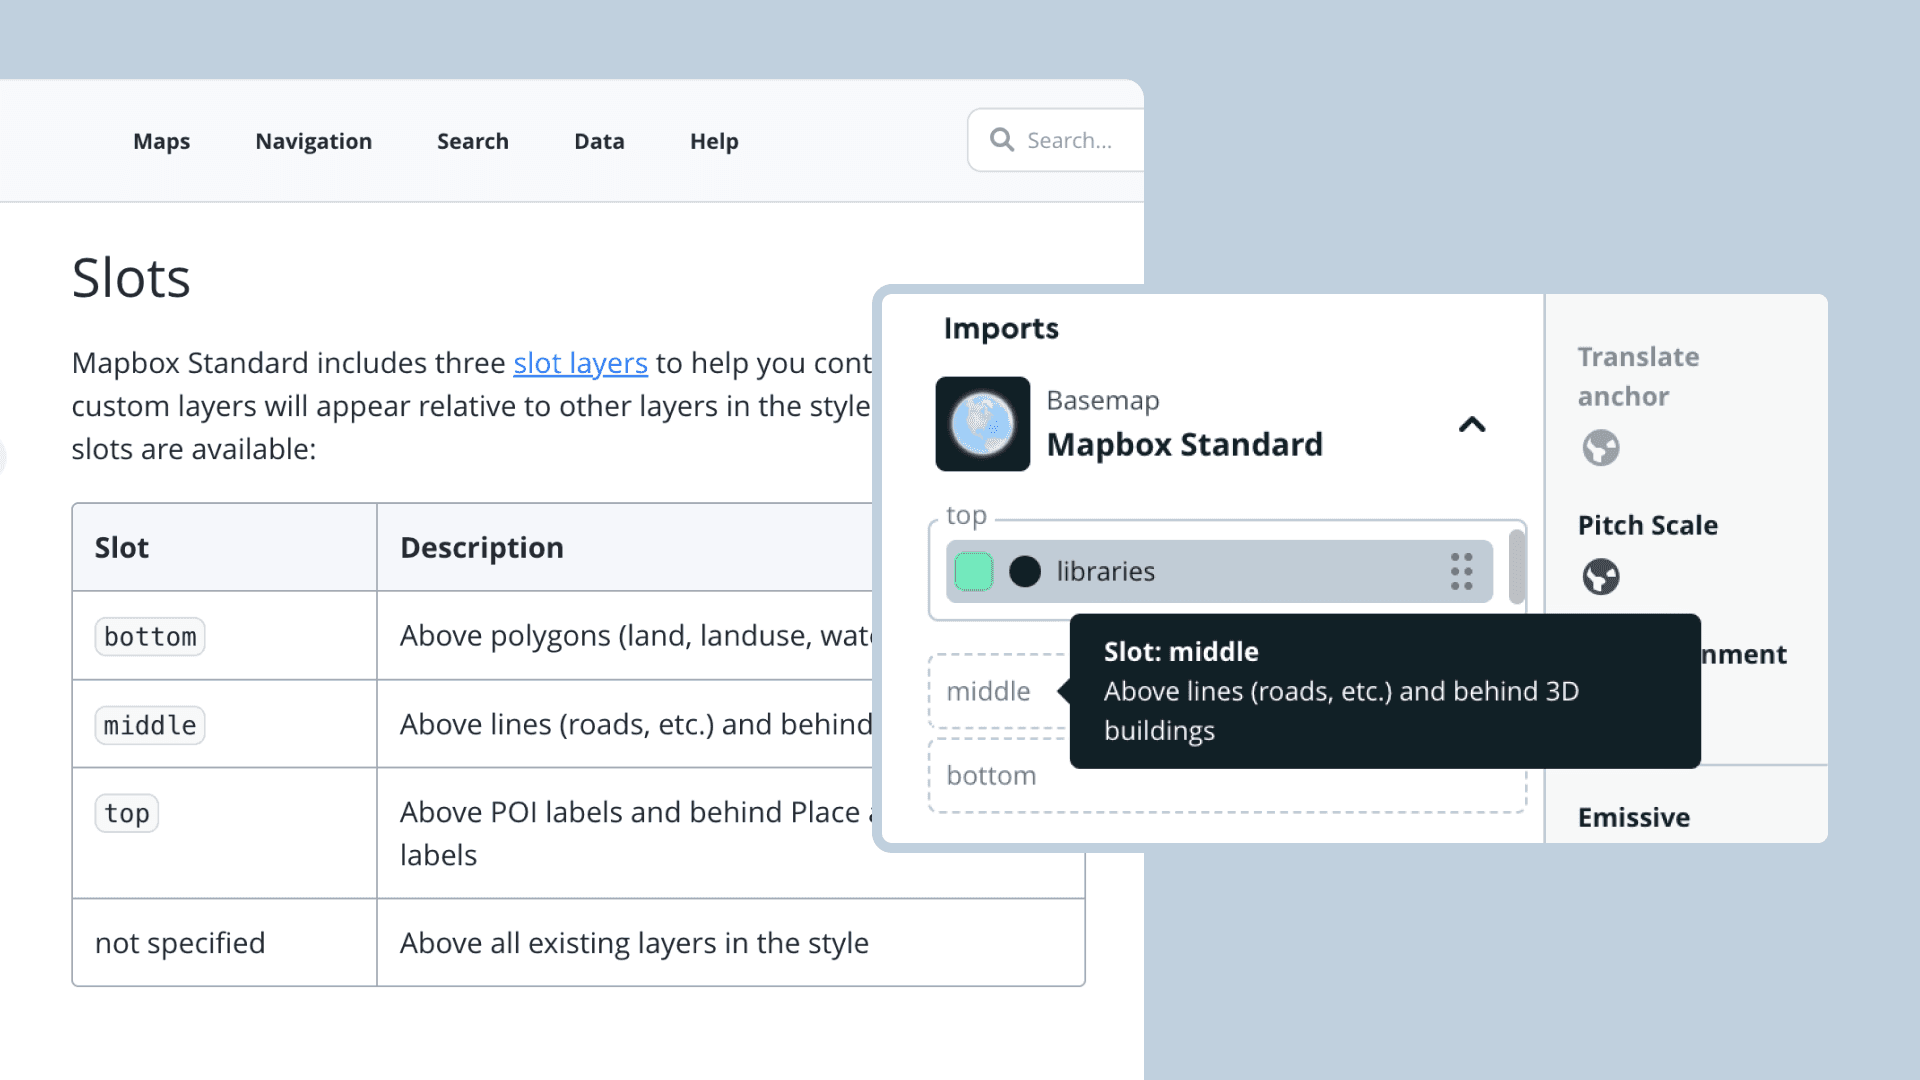The image size is (1920, 1080).
Task: Open the Data menu
Action: [599, 141]
